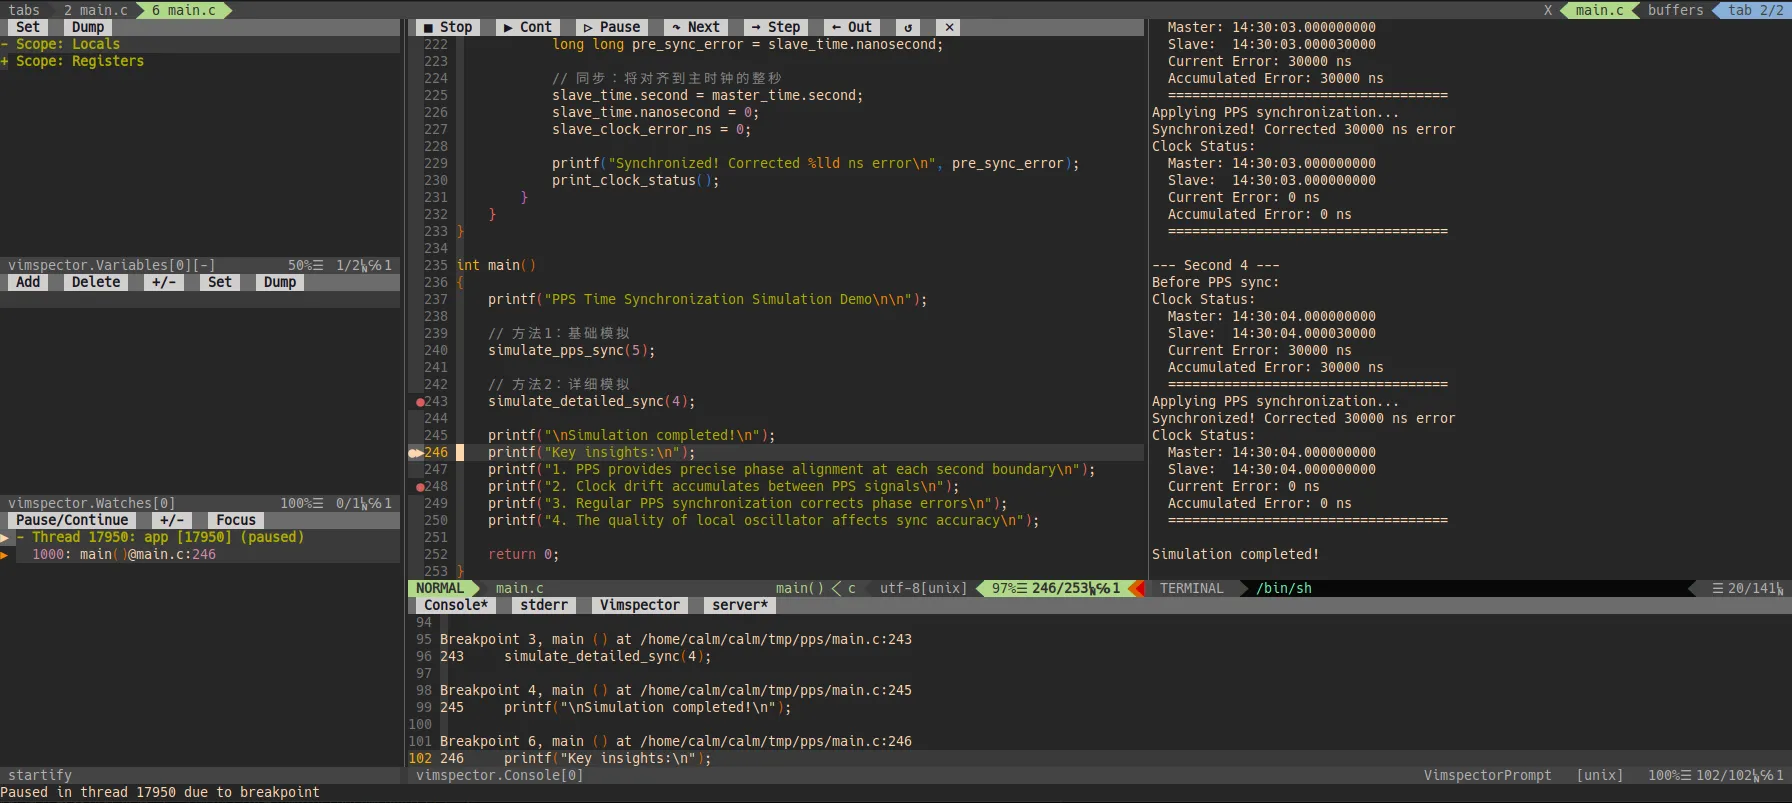Stop the debugging session
Image resolution: width=1792 pixels, height=803 pixels.
click(x=448, y=27)
